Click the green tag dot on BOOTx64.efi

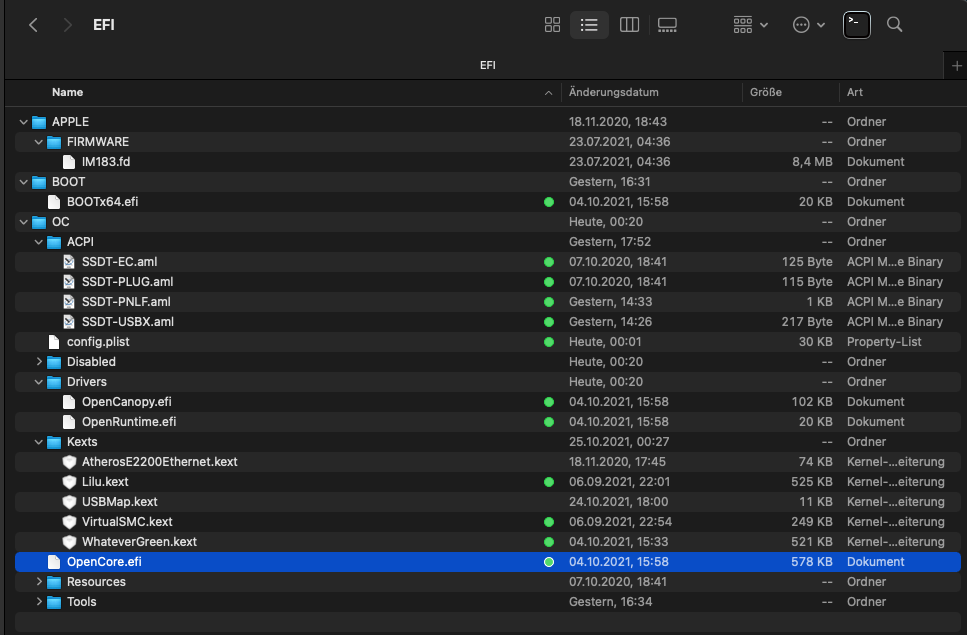(x=549, y=202)
